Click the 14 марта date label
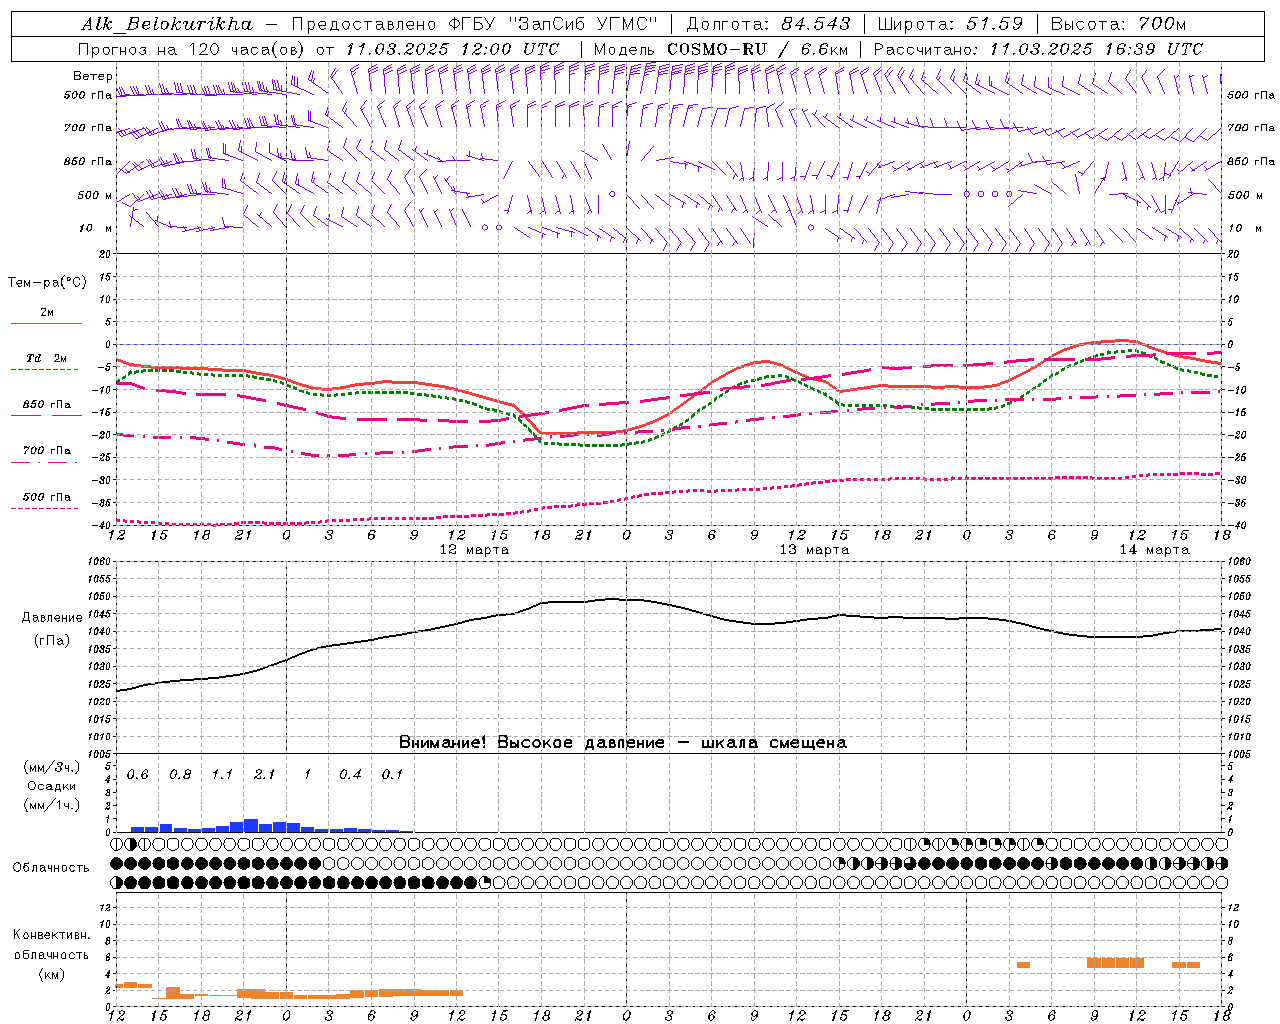Viewport: 1280px width, 1024px height. point(1154,550)
